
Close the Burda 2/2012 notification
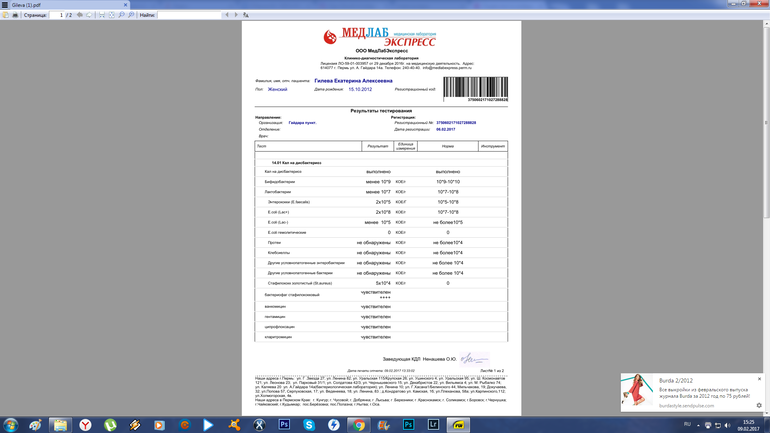759,379
